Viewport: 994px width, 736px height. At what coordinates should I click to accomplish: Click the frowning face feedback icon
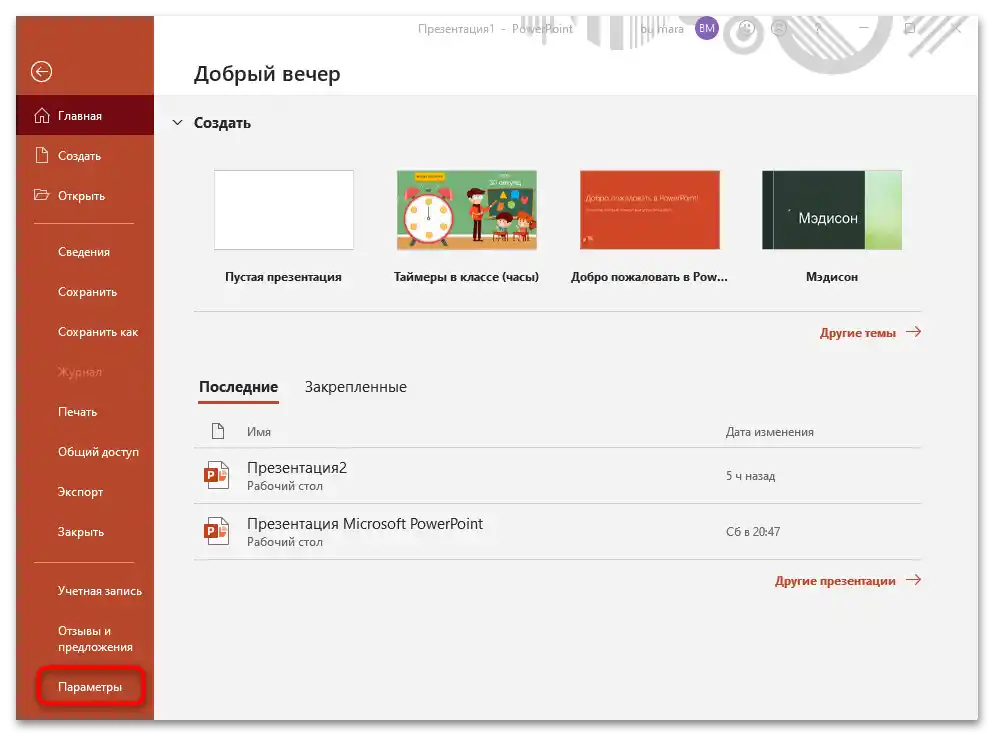(x=781, y=28)
